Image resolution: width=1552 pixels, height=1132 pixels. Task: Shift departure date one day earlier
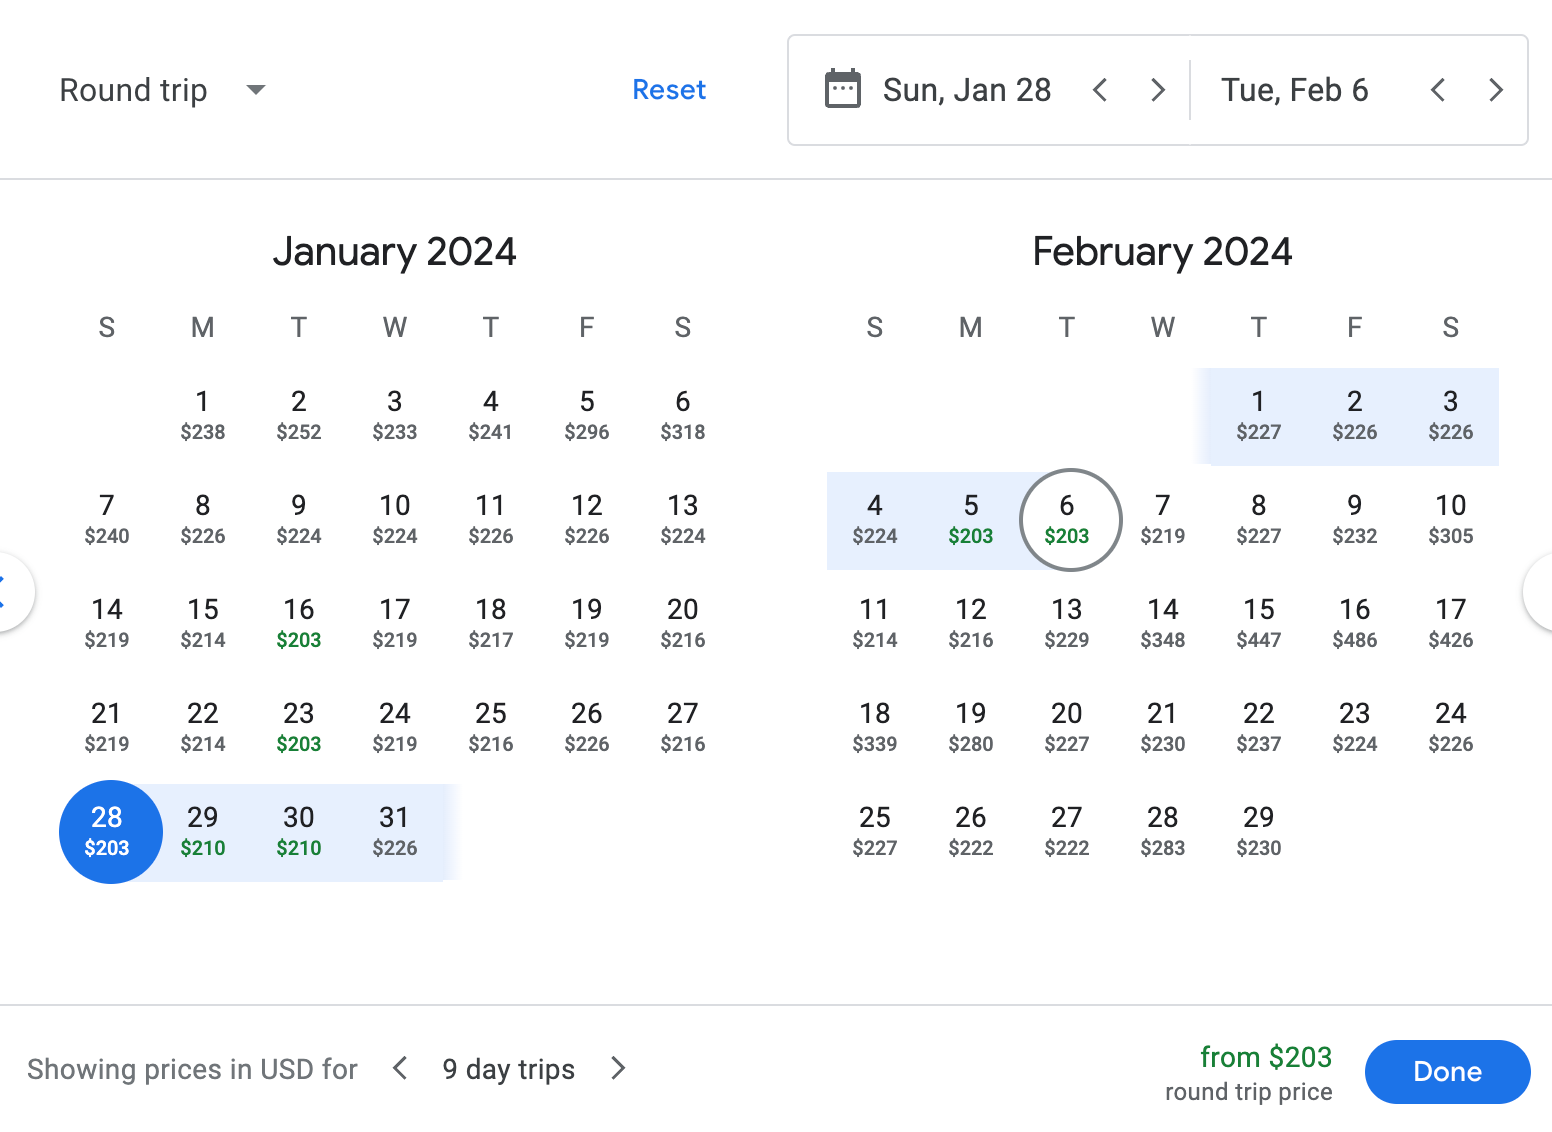(x=1100, y=90)
